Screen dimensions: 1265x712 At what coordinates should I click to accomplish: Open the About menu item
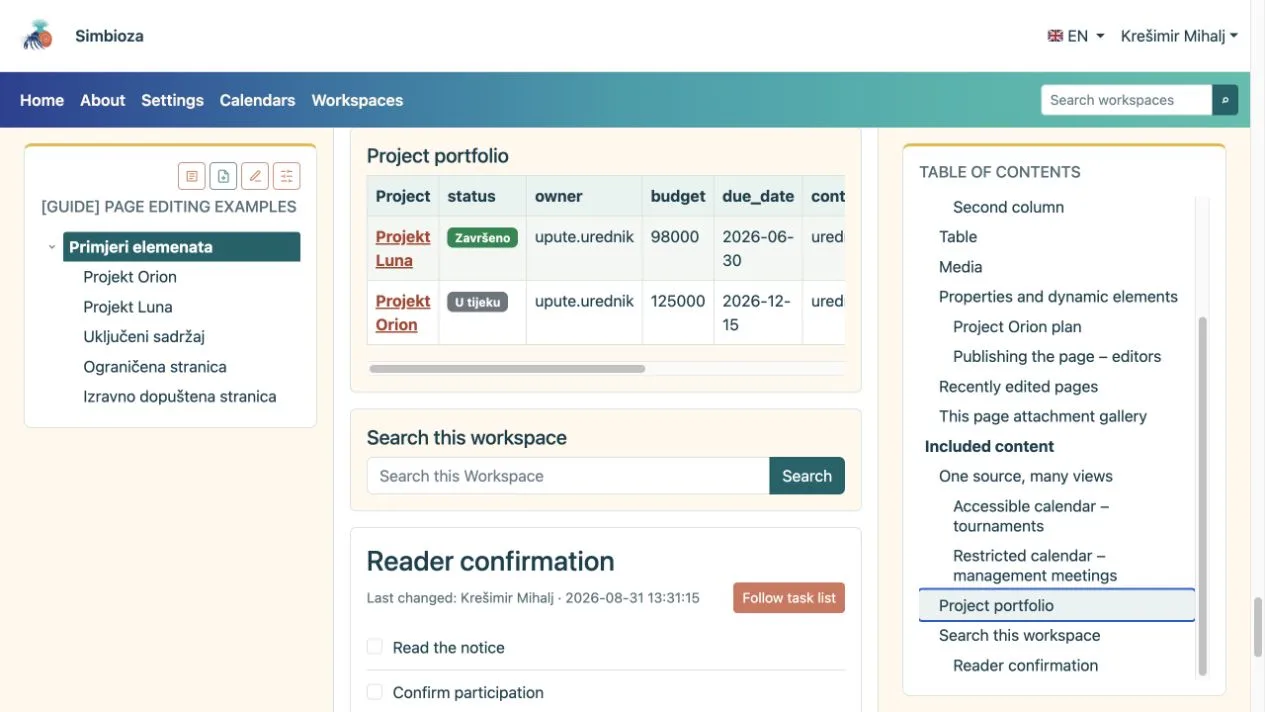coord(103,100)
